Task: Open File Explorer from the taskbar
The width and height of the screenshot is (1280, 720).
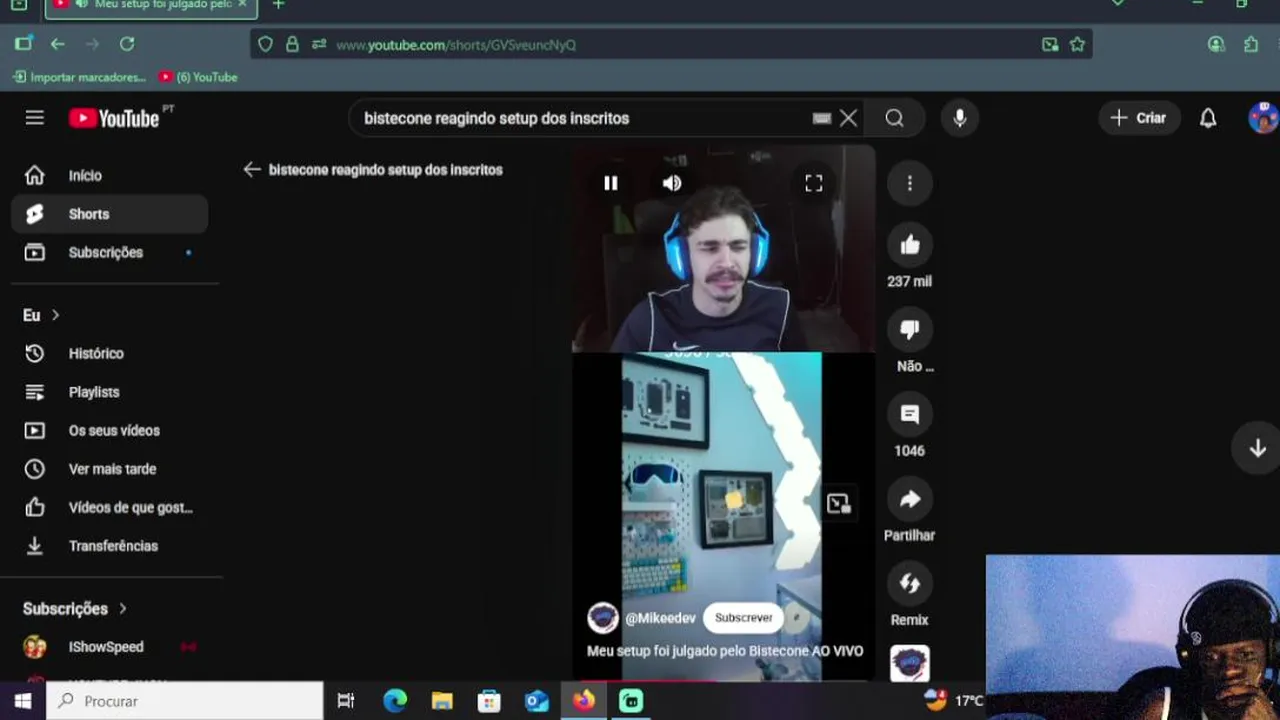Action: click(x=442, y=701)
